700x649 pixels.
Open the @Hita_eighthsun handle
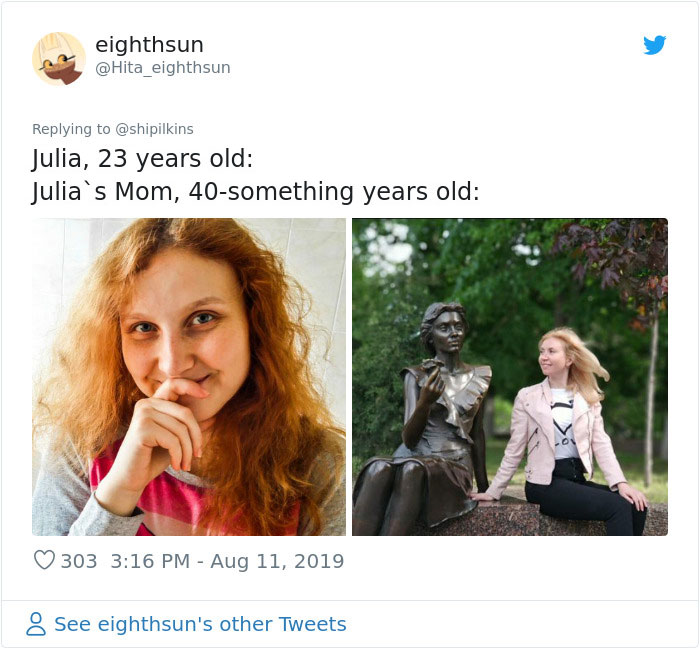(163, 68)
